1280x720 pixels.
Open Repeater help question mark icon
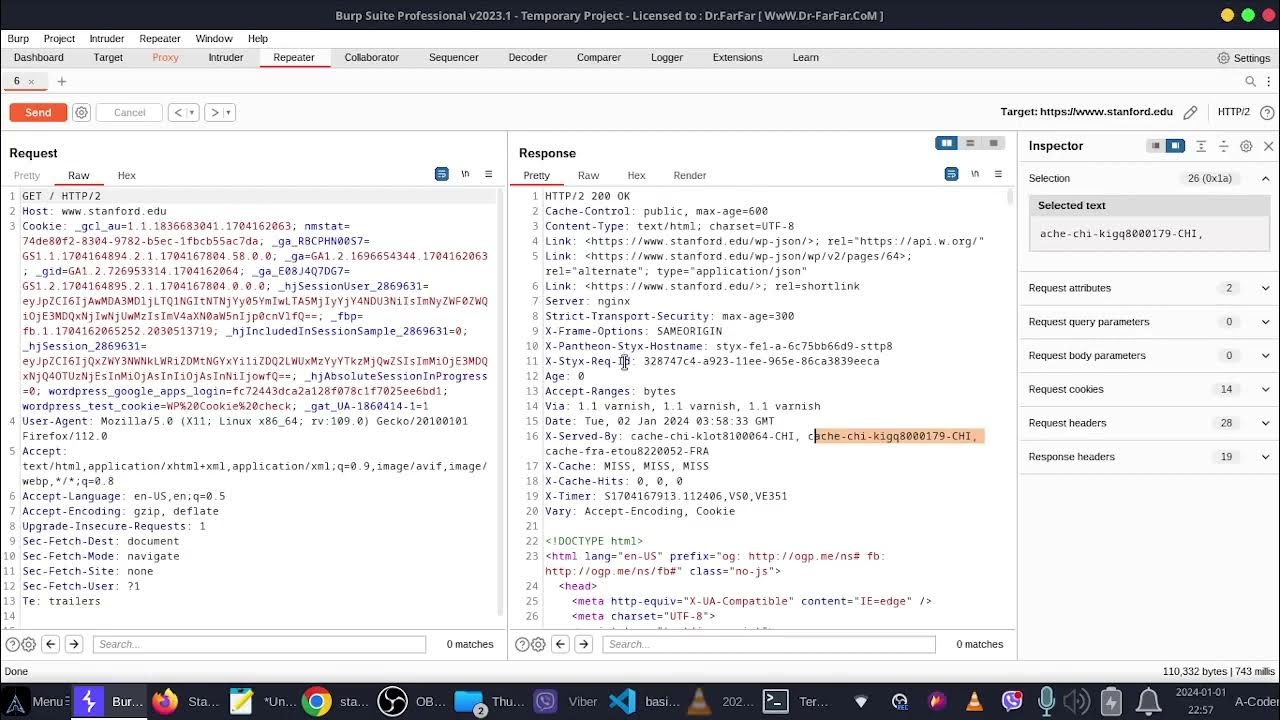[1267, 112]
